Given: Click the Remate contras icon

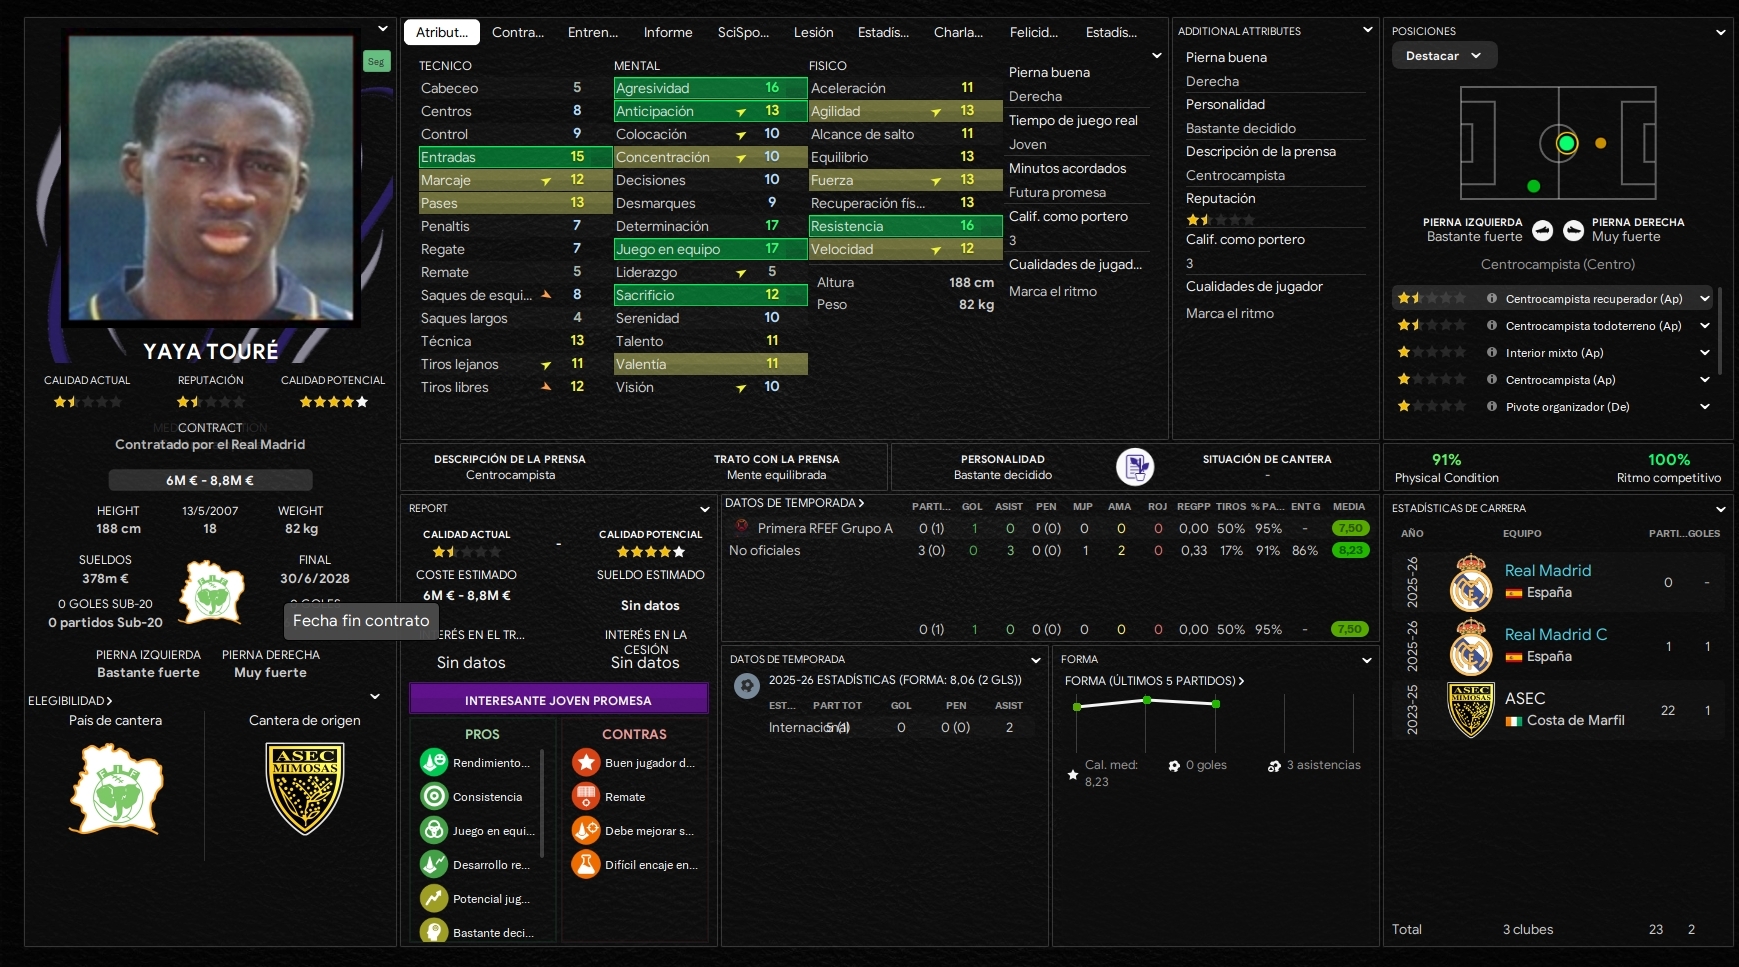Looking at the screenshot, I should click(x=586, y=797).
